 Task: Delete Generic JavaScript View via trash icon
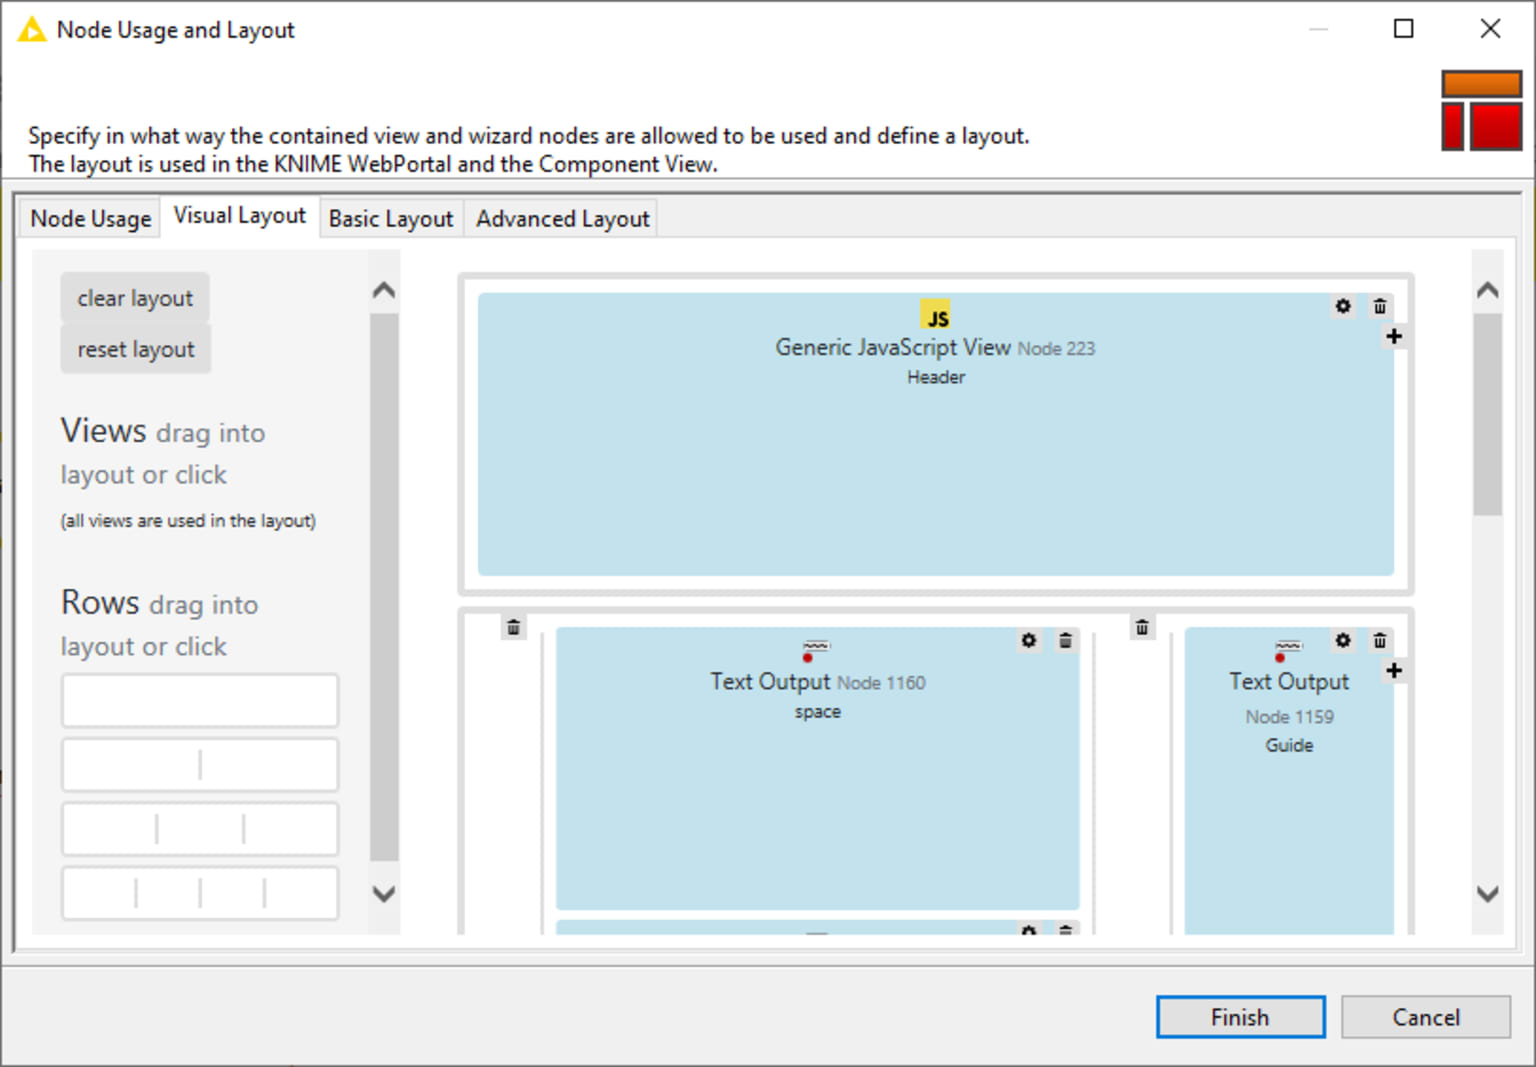[x=1380, y=306]
